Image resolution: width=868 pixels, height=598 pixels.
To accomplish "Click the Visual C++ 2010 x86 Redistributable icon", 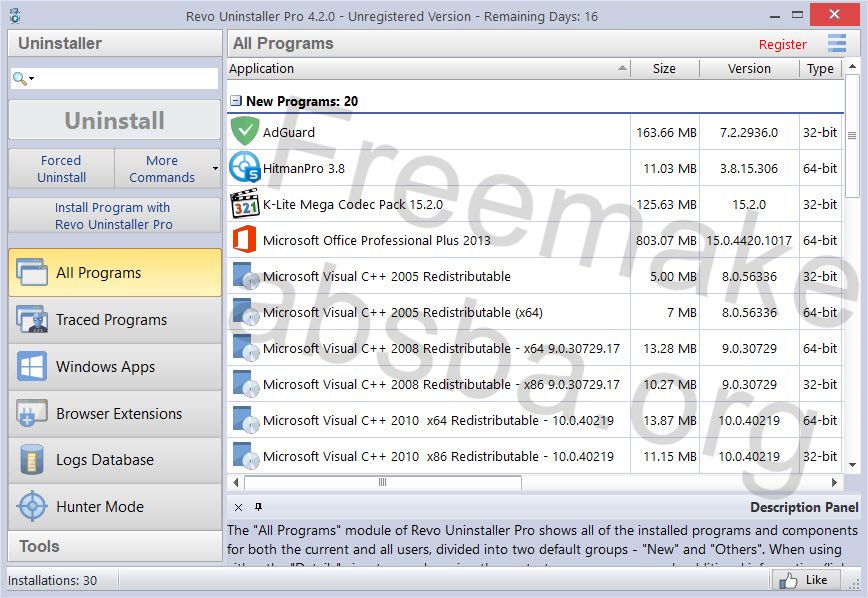I will point(246,456).
